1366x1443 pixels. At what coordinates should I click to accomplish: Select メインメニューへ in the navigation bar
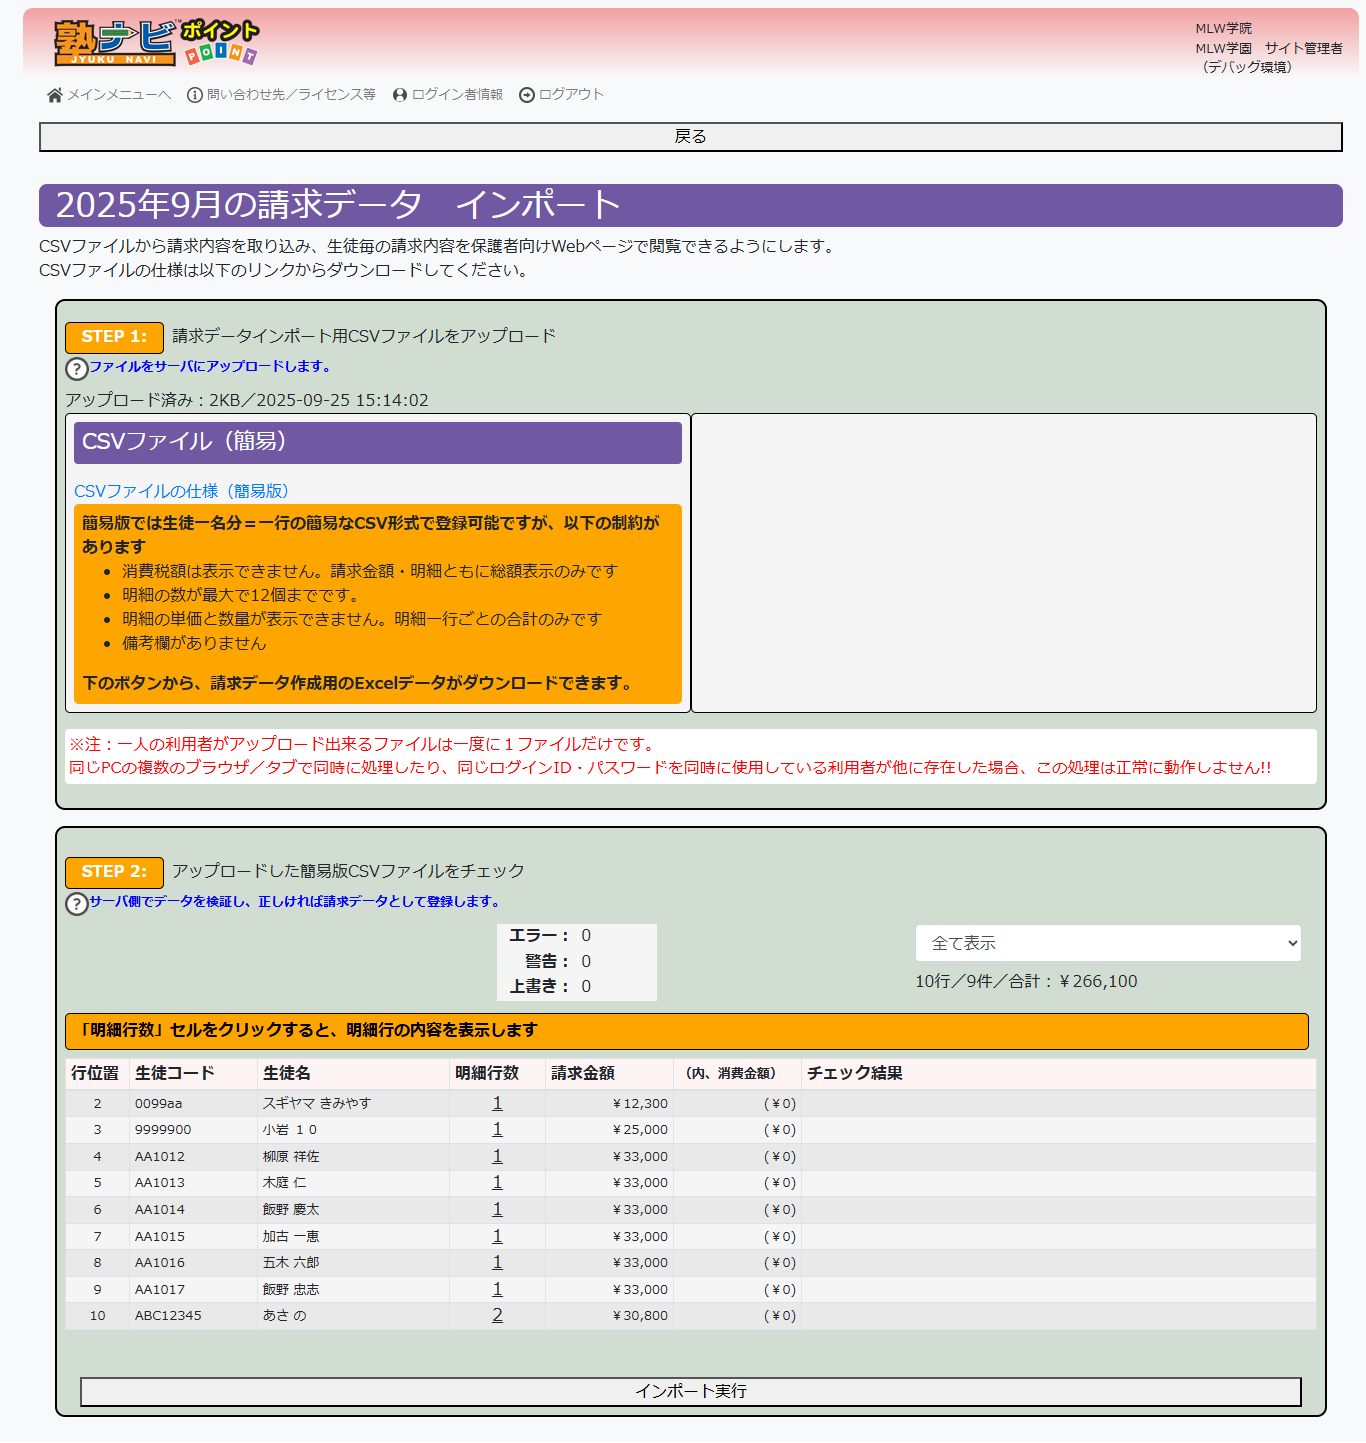point(118,95)
